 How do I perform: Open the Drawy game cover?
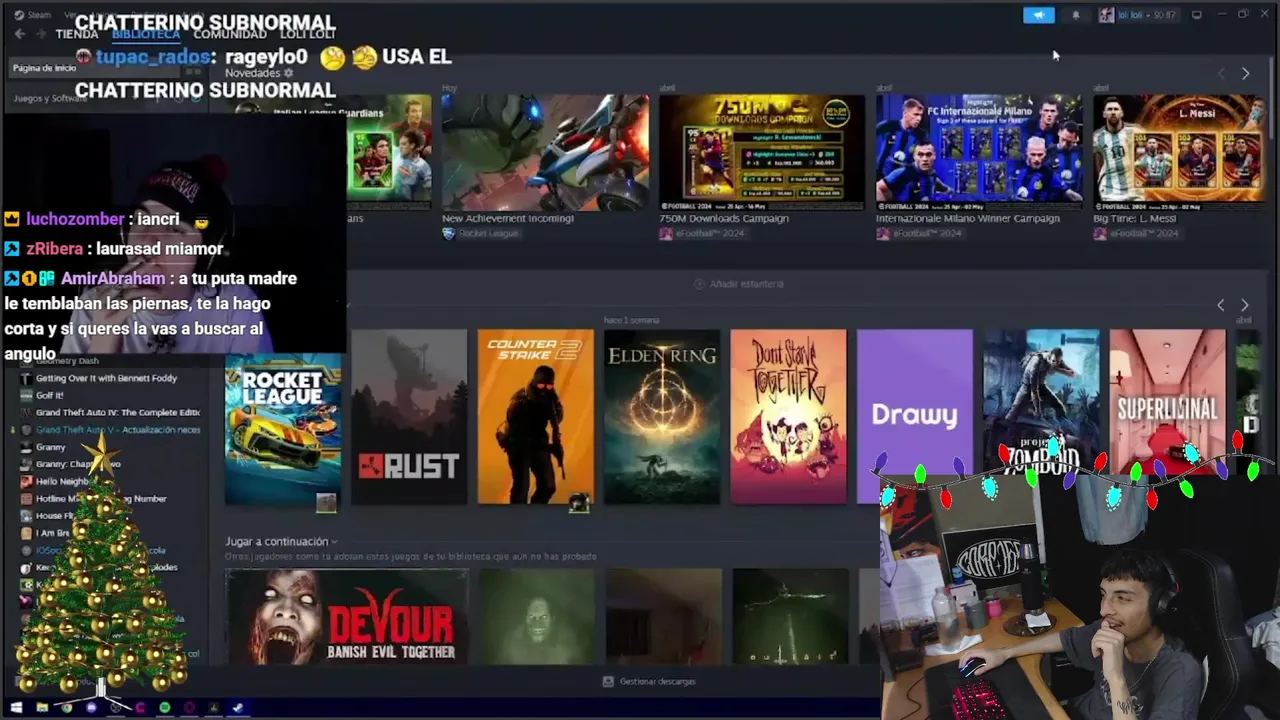click(x=915, y=415)
